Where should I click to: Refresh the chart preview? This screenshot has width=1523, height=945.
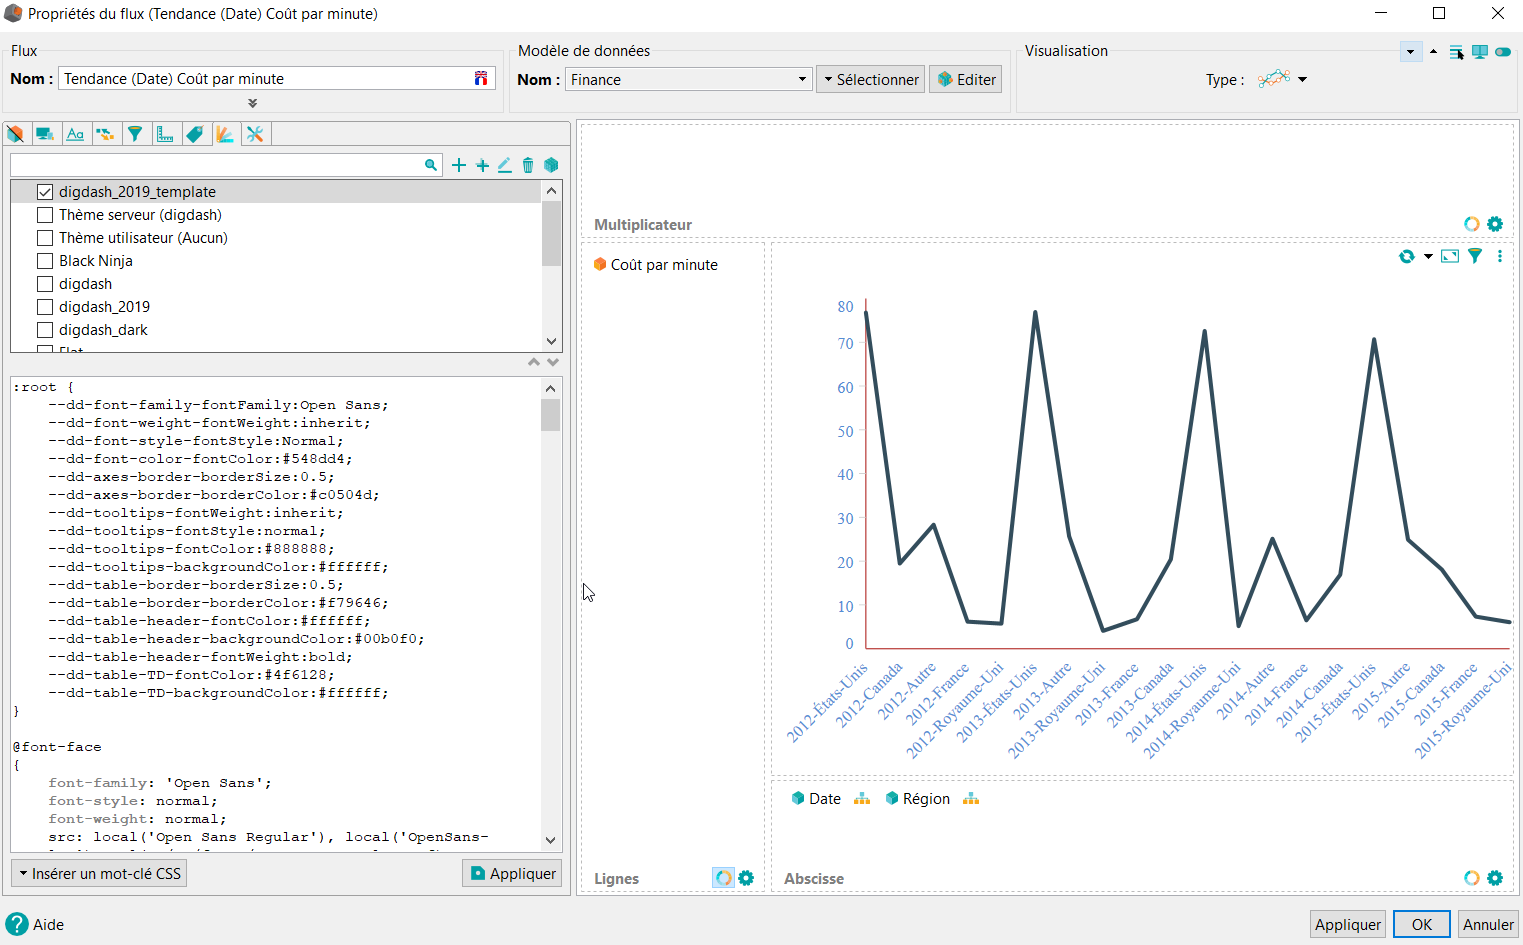(x=1407, y=256)
